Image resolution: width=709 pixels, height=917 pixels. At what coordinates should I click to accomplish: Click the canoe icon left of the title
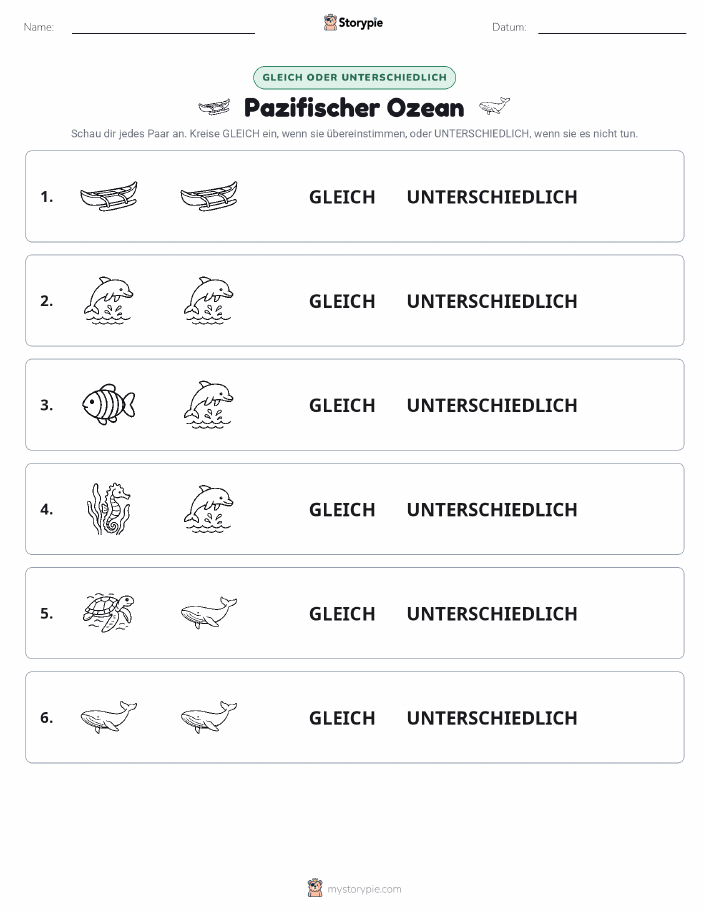pyautogui.click(x=214, y=107)
